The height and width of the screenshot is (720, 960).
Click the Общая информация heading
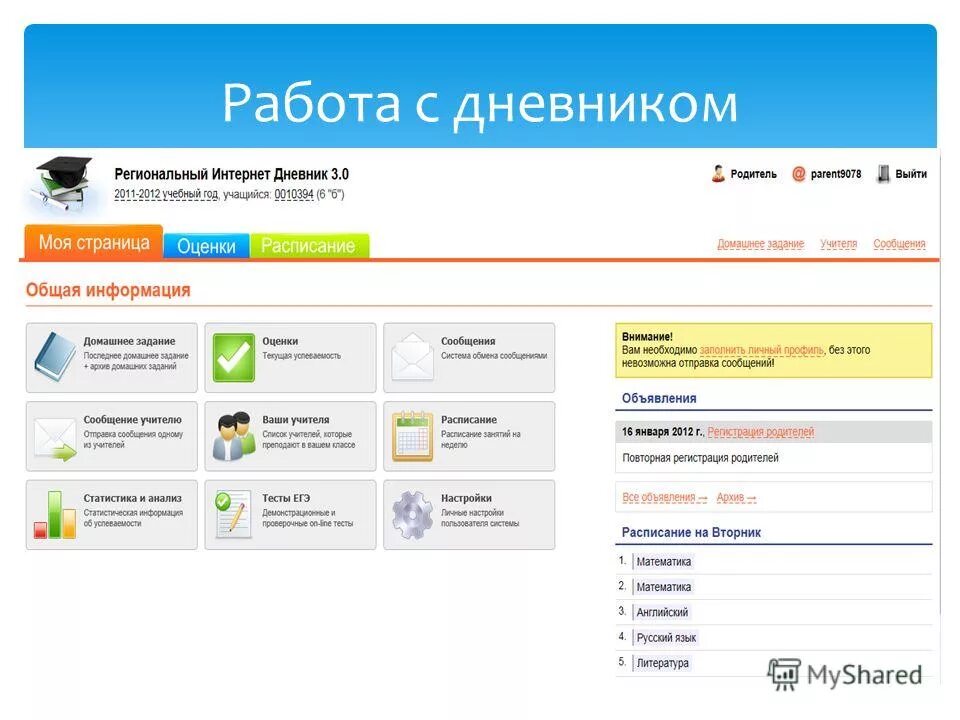(x=108, y=290)
